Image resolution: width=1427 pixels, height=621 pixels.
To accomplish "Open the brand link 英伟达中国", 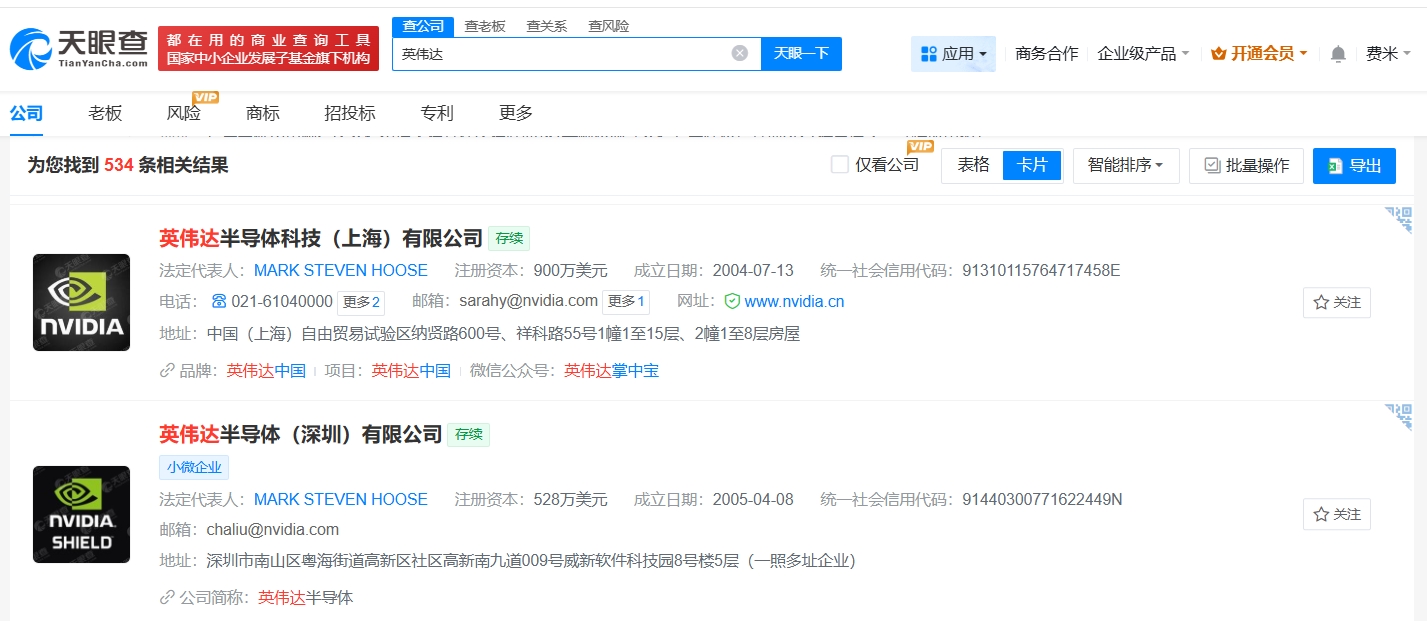I will point(266,371).
